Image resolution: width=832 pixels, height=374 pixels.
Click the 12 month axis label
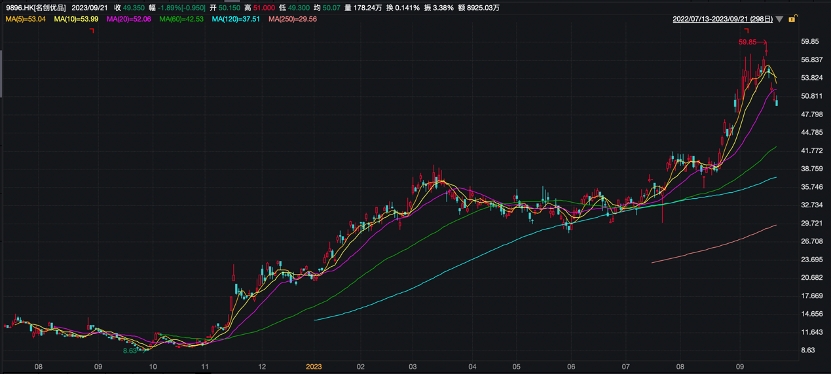[262, 367]
